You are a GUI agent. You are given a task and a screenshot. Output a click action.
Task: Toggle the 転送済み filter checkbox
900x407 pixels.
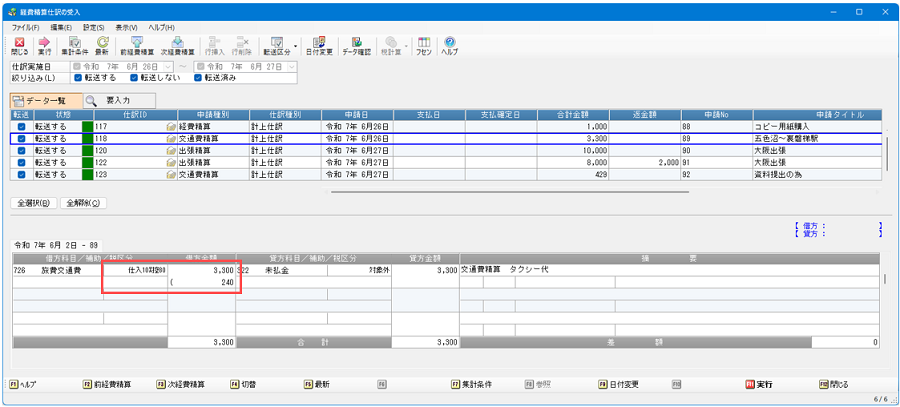click(x=197, y=78)
